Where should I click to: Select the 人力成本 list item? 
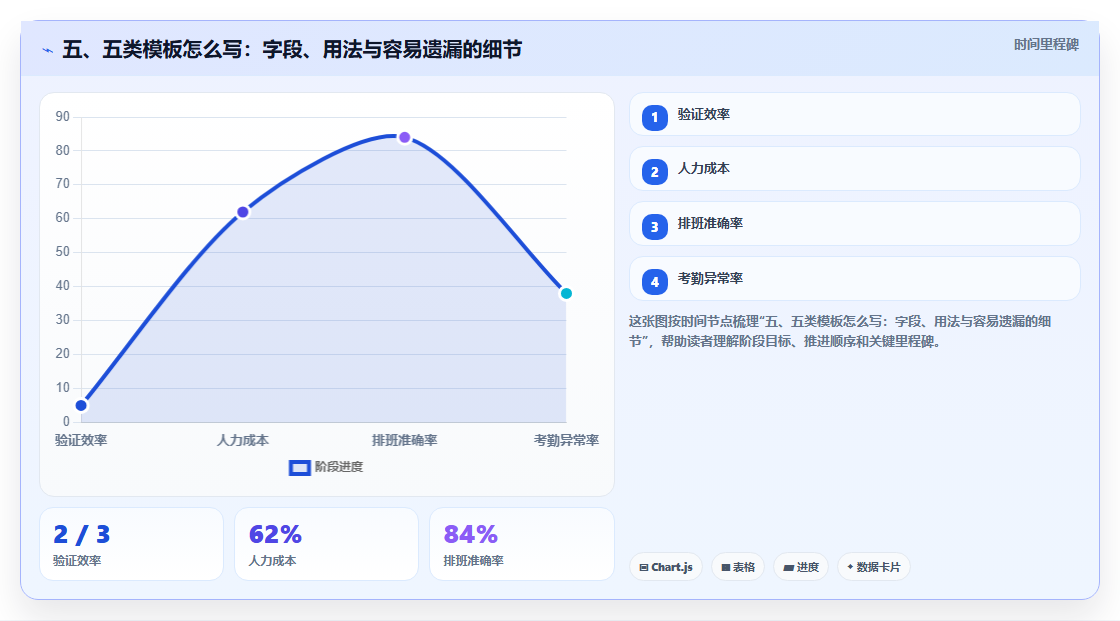854,169
